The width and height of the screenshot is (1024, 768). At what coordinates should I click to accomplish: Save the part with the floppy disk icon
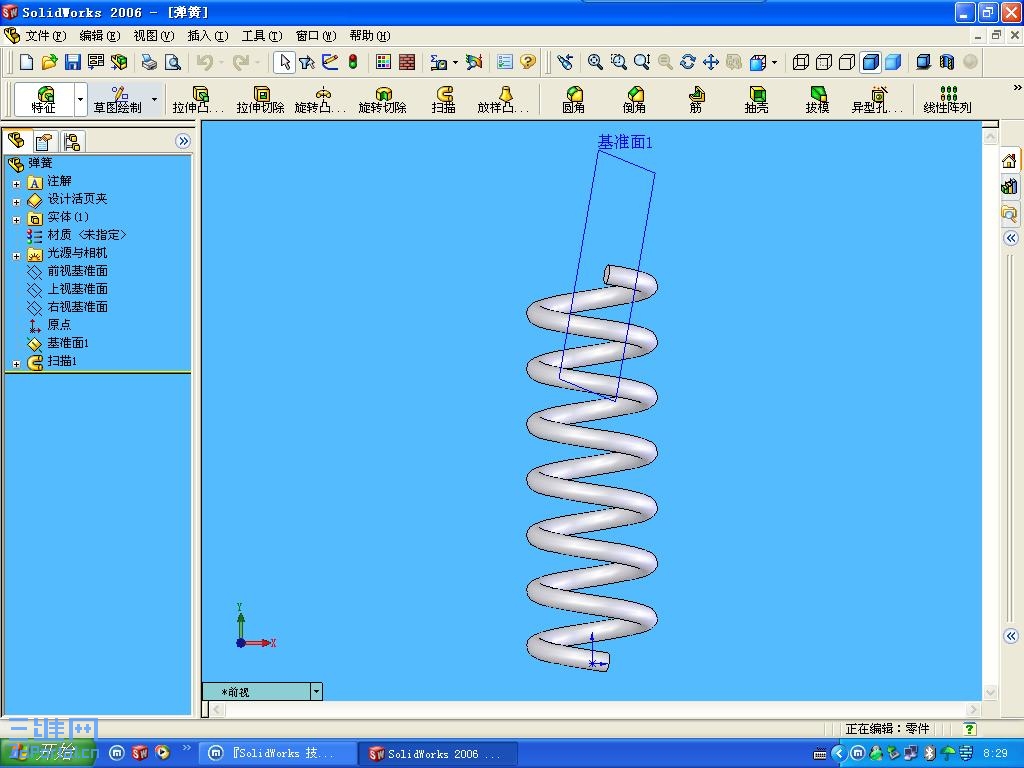click(x=72, y=62)
